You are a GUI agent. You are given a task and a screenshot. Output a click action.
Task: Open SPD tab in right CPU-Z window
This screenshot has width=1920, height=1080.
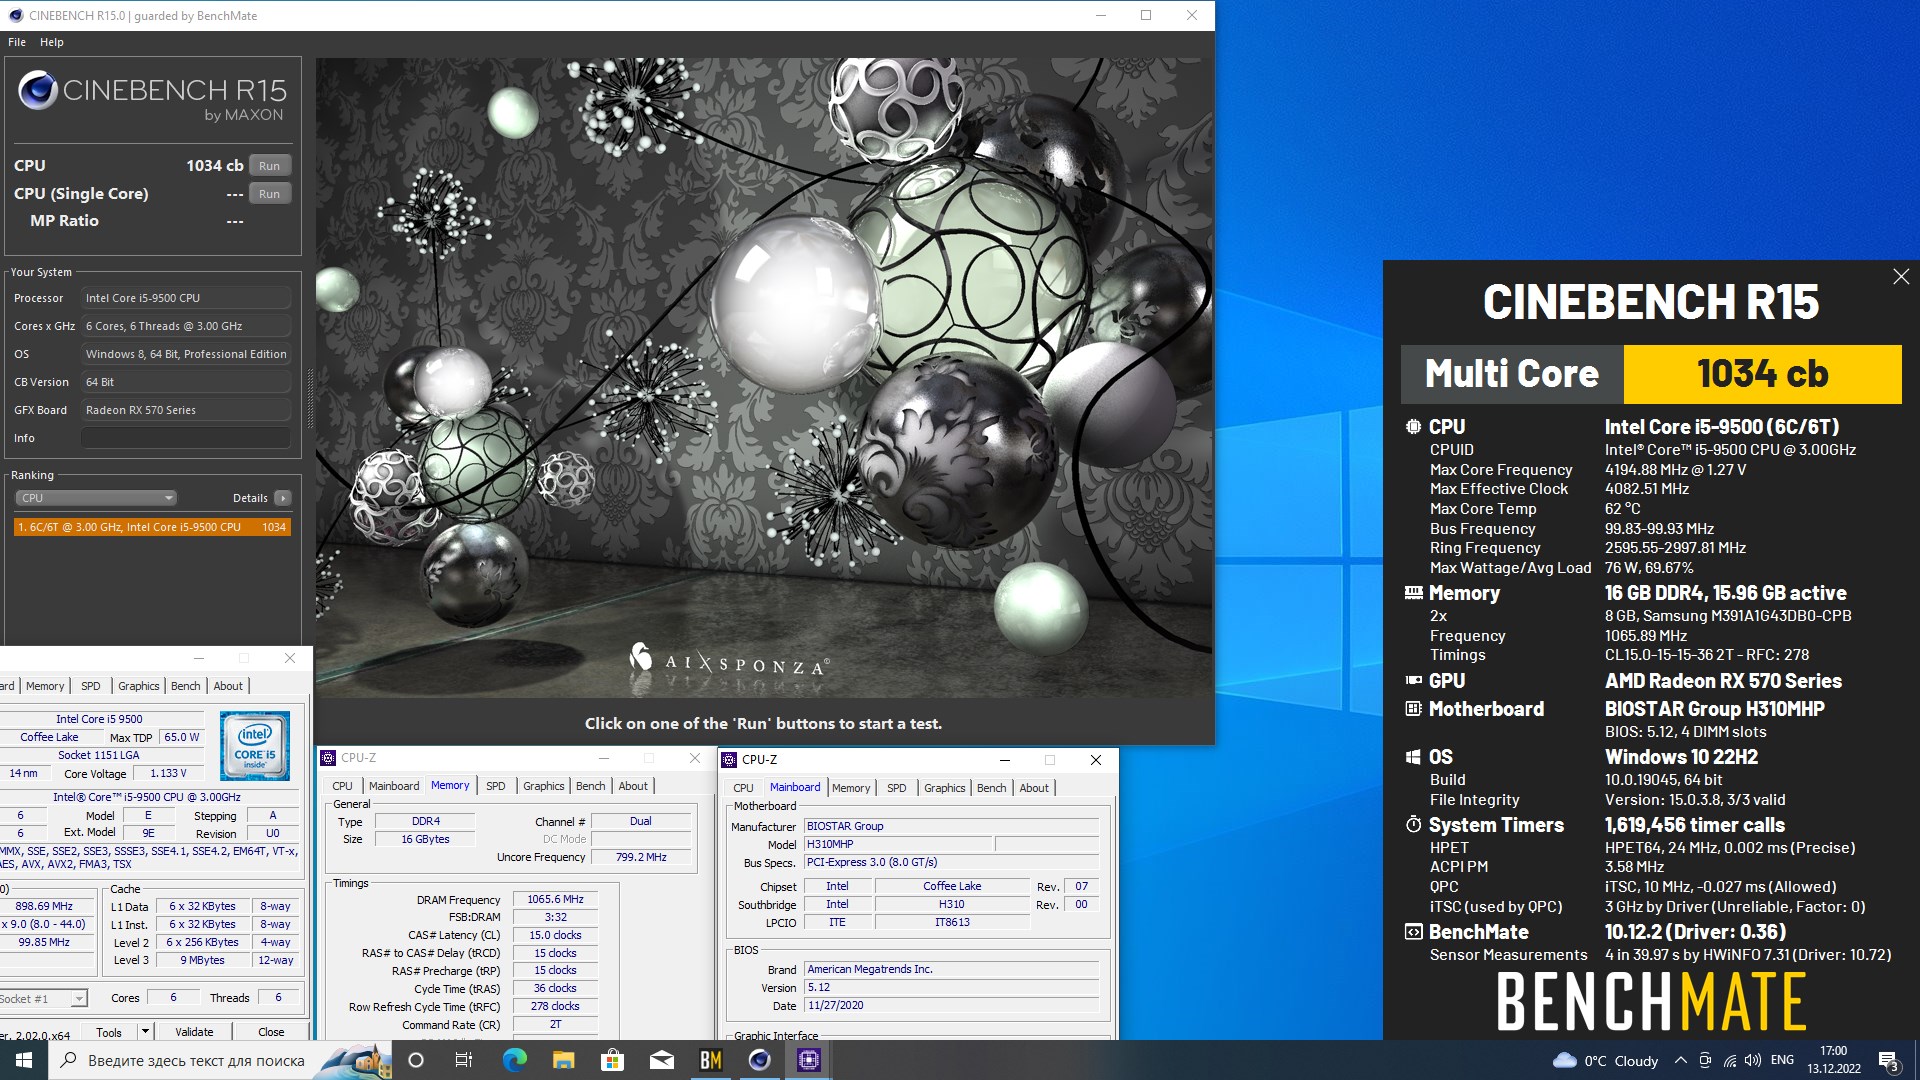[x=897, y=788]
